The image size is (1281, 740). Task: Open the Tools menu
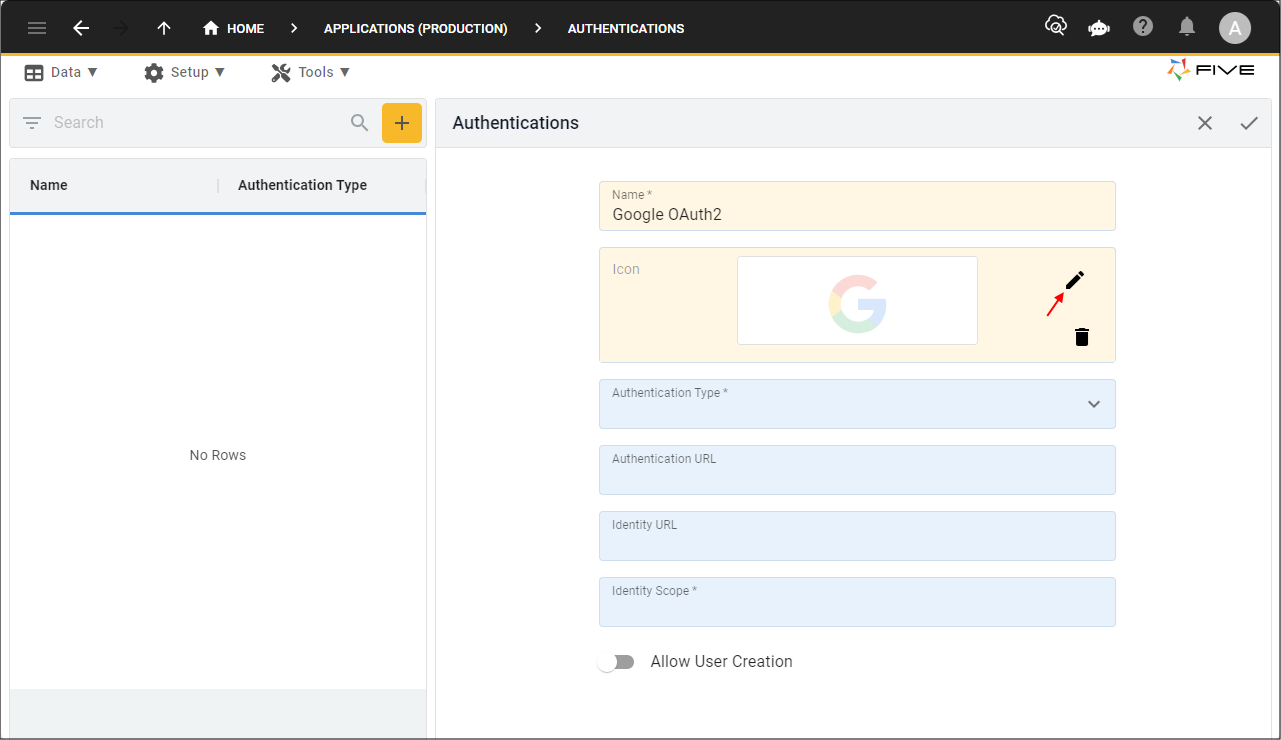click(311, 72)
